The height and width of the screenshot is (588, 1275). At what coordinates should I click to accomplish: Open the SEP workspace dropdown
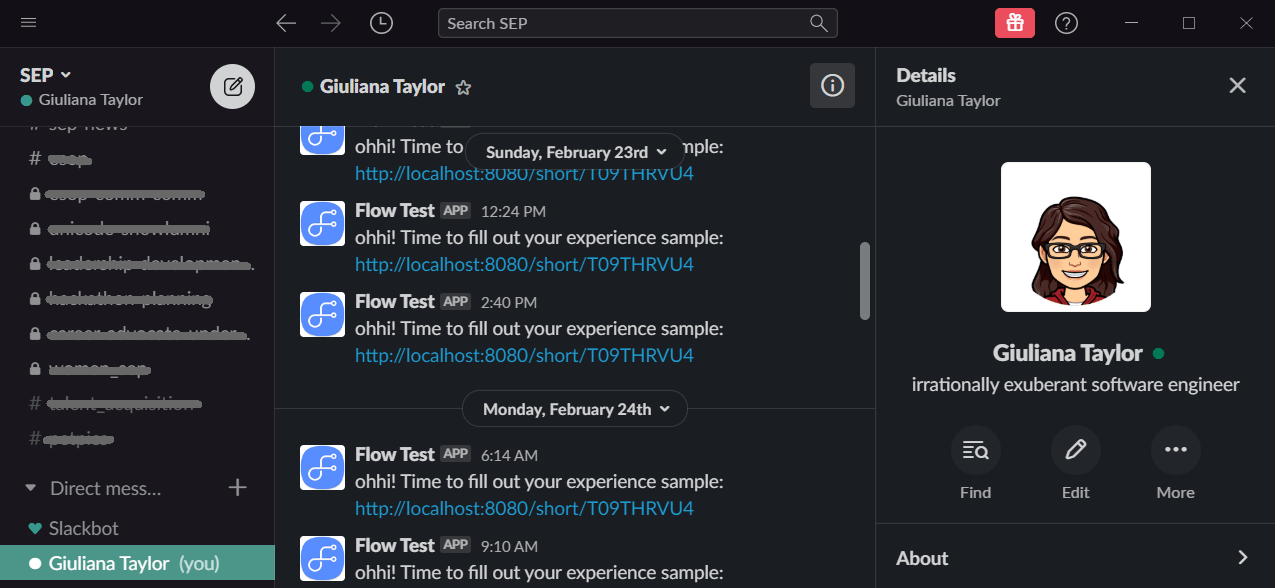click(45, 74)
